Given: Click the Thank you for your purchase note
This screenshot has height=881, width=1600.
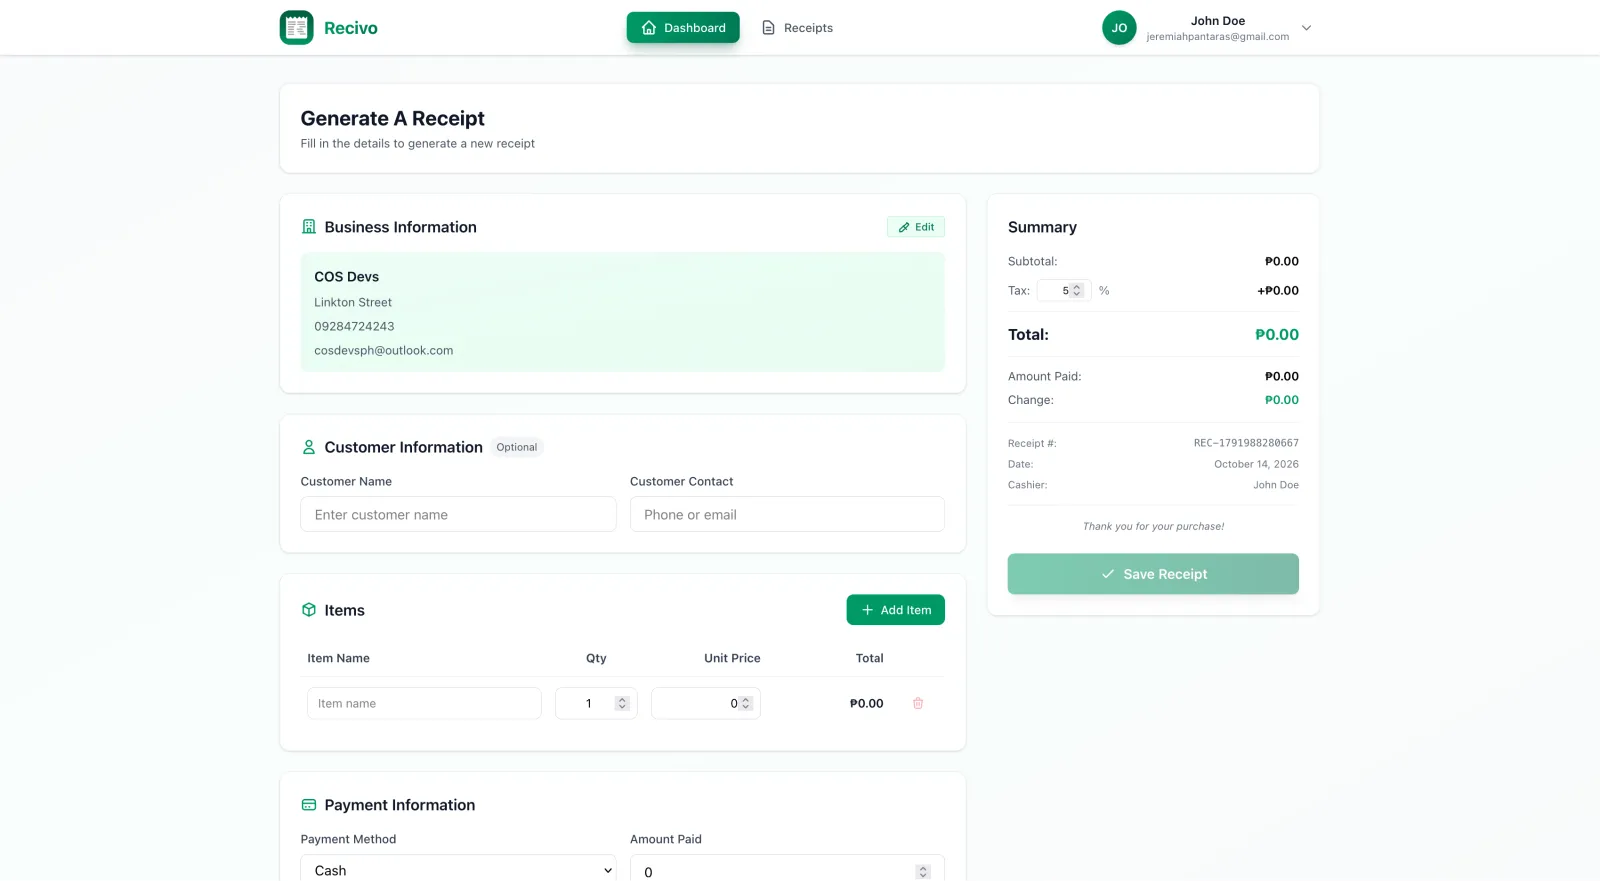Looking at the screenshot, I should [x=1153, y=526].
